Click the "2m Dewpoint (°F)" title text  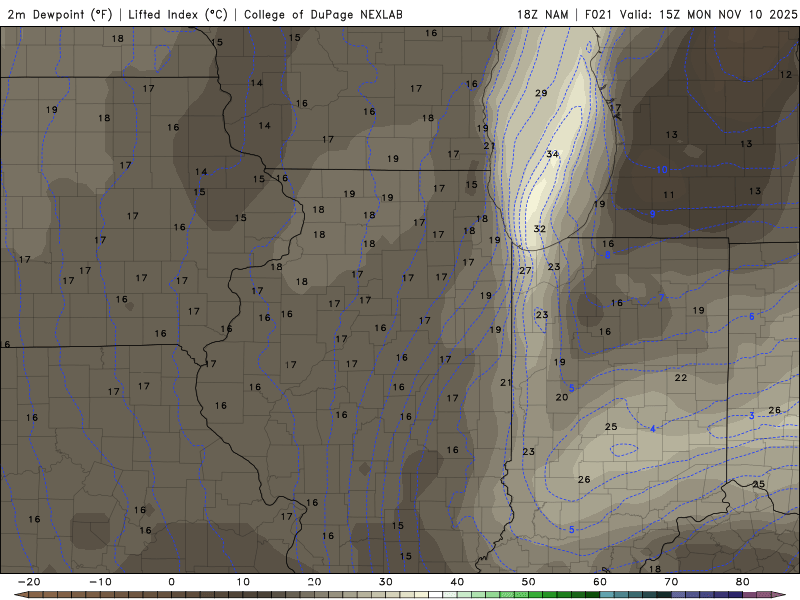click(60, 14)
